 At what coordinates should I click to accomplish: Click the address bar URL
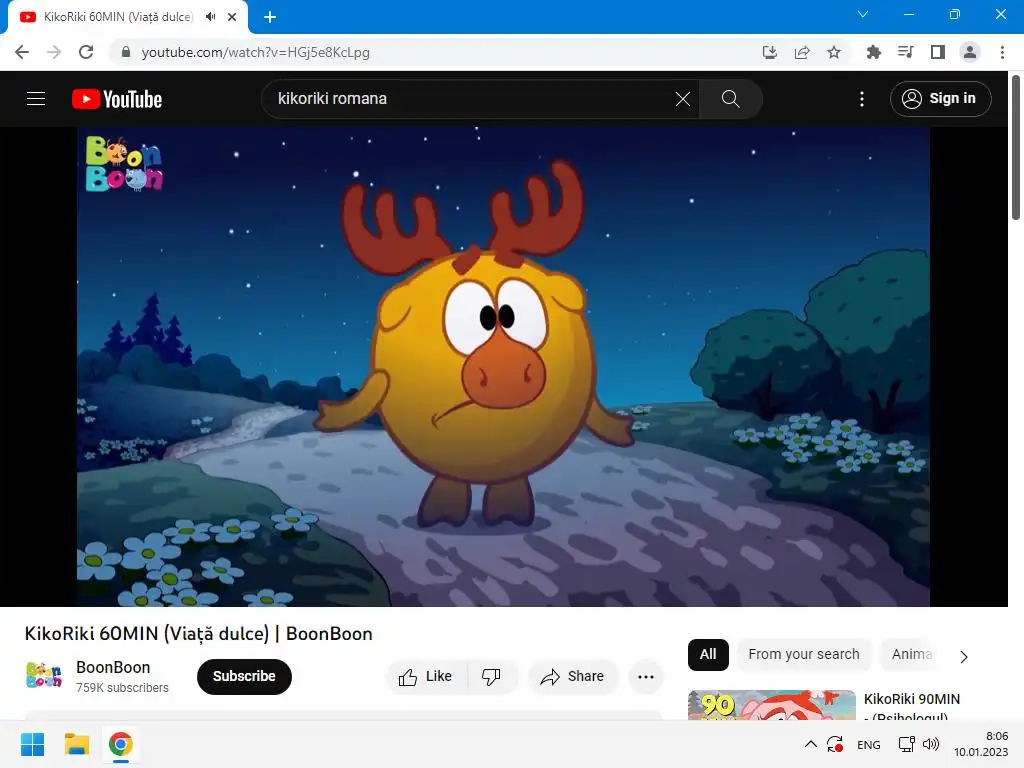(x=256, y=52)
